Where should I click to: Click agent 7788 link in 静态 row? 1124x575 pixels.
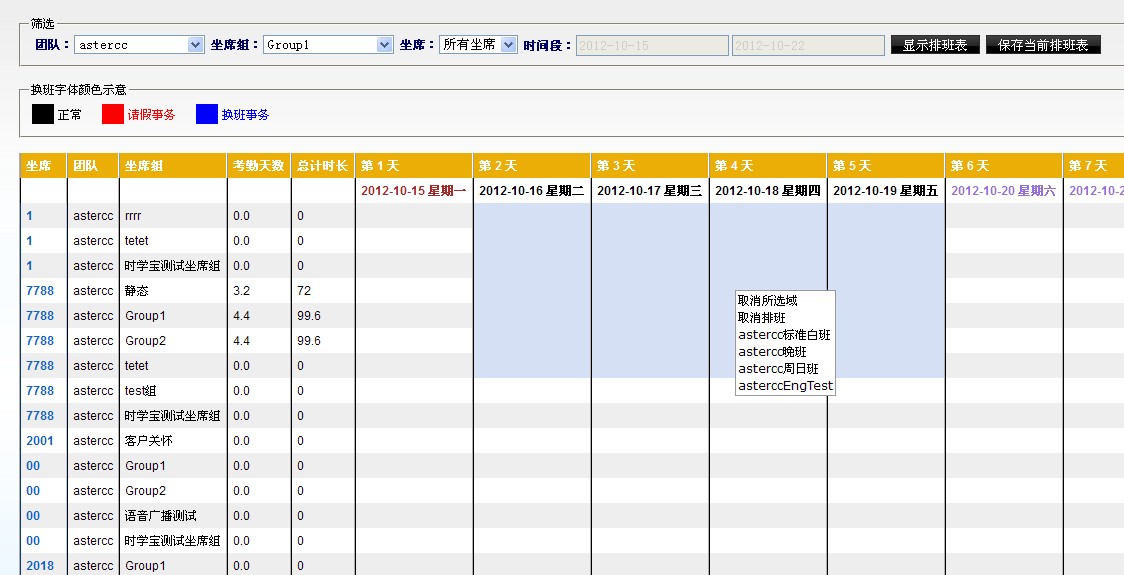40,291
